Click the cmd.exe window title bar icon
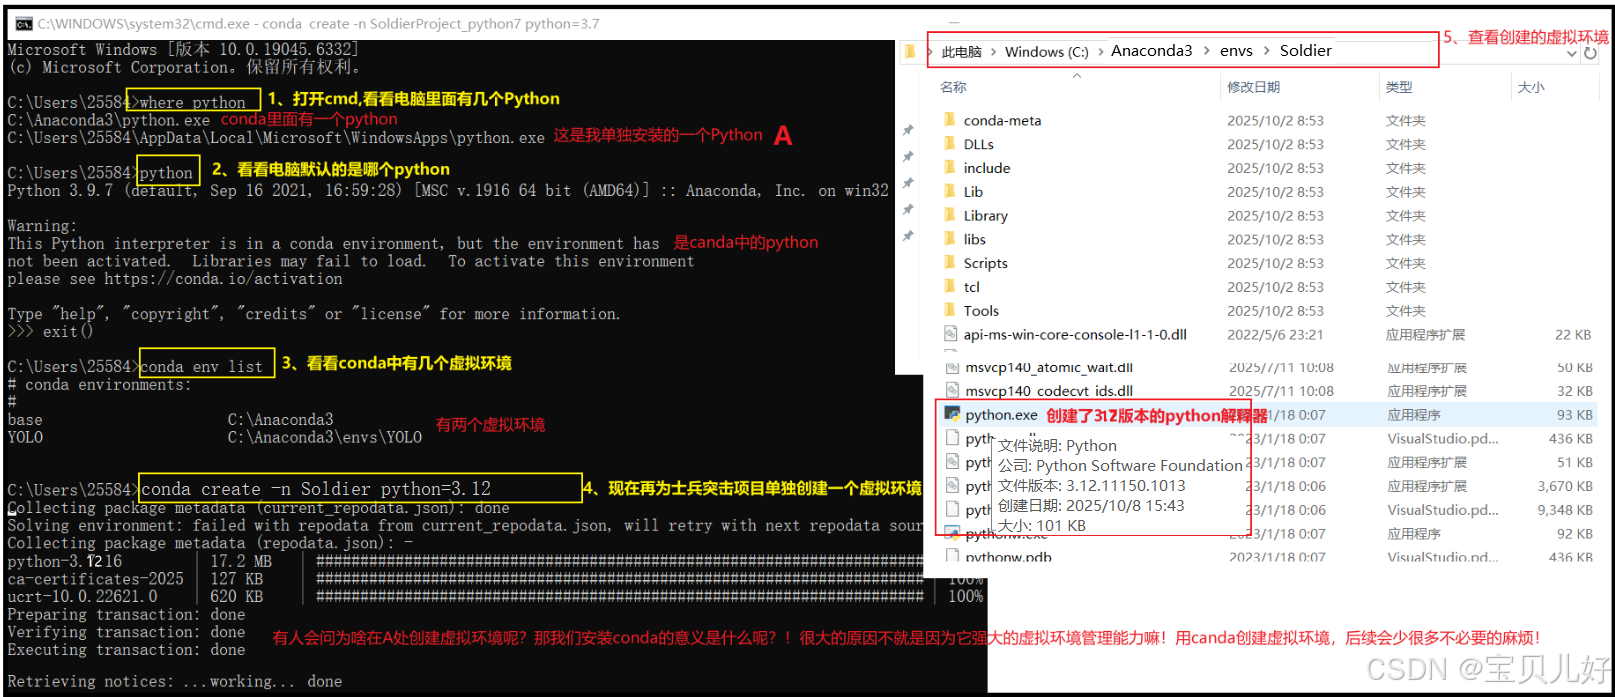The width and height of the screenshot is (1615, 697). pos(24,24)
